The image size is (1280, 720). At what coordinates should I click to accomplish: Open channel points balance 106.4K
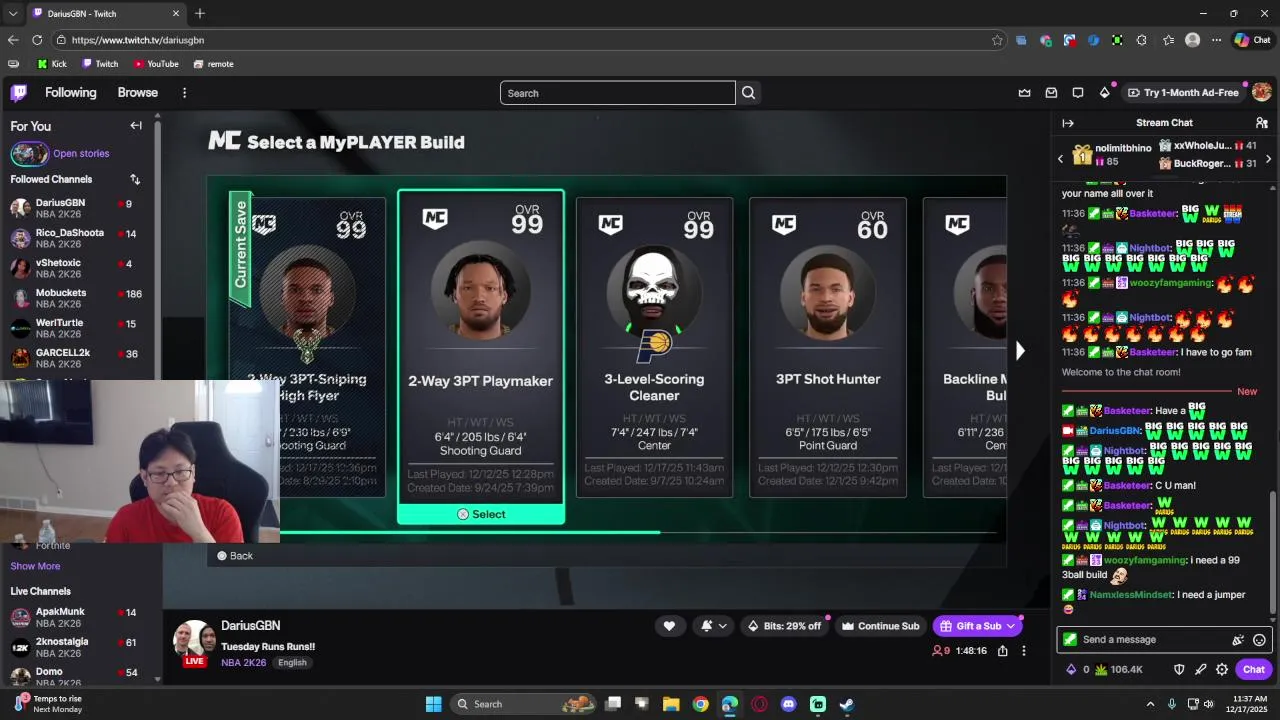pyautogui.click(x=1120, y=670)
